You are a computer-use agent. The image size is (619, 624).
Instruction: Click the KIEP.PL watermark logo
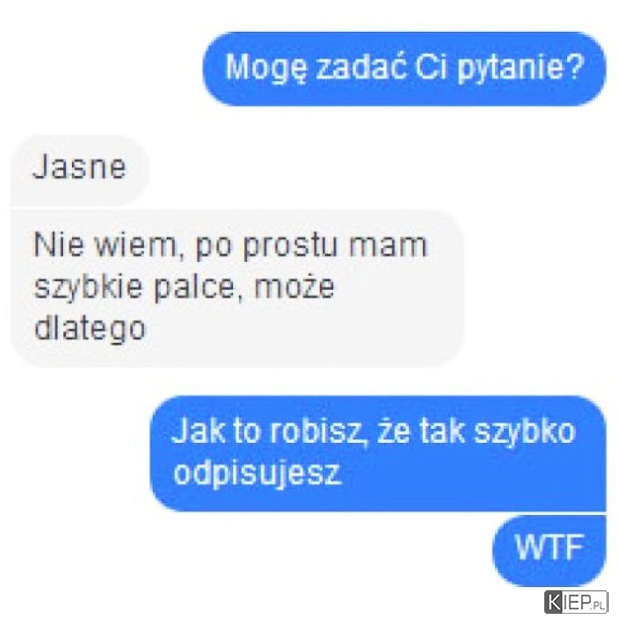coord(576,603)
